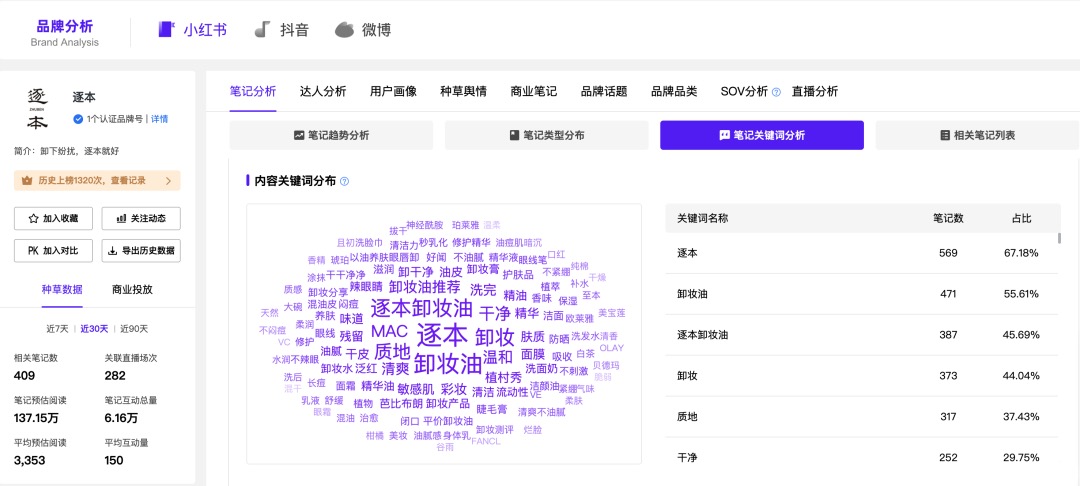Viewport: 1080px width, 486px height.
Task: Open the 笔记趋势分析 section
Action: pyautogui.click(x=331, y=136)
